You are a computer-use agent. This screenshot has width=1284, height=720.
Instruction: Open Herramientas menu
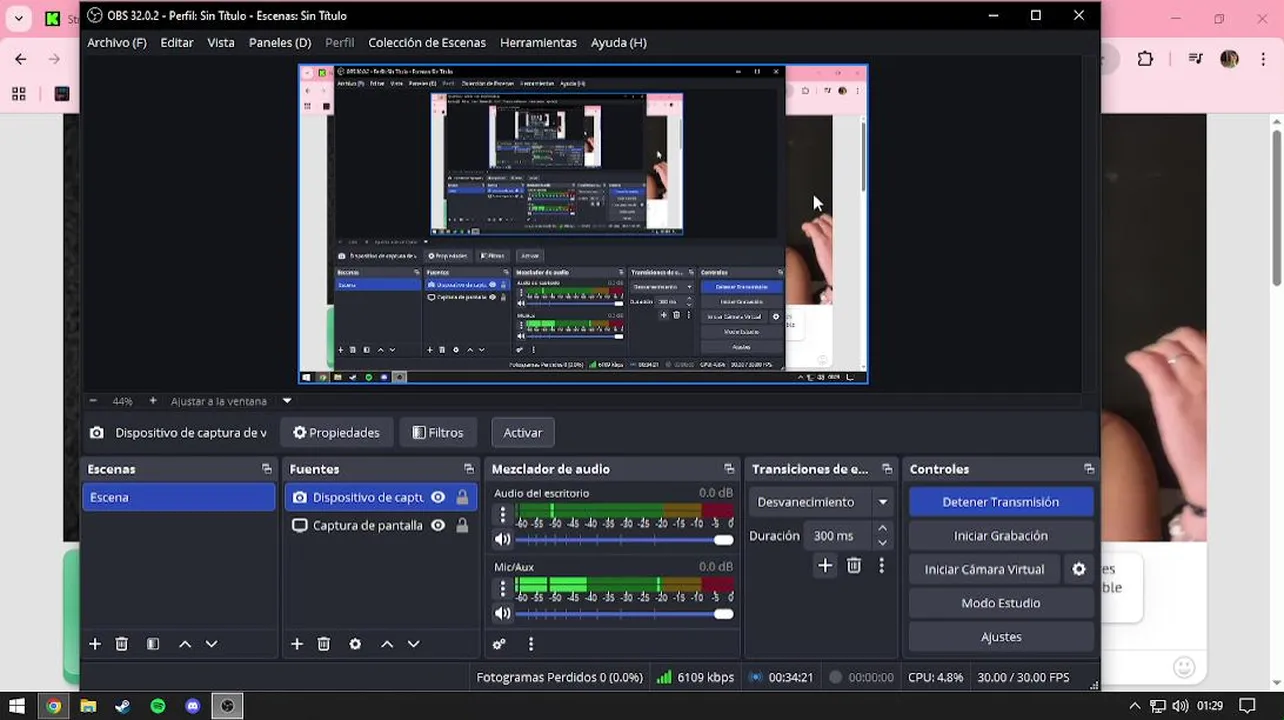(538, 42)
